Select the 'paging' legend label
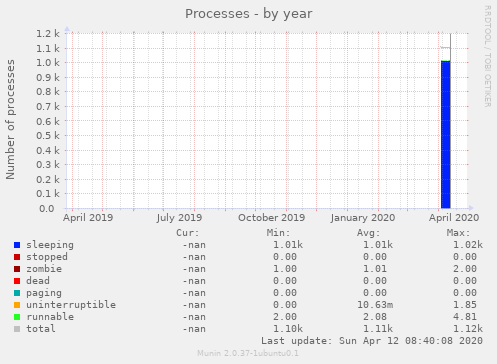Screen dimensions: 497x364 click(44, 293)
